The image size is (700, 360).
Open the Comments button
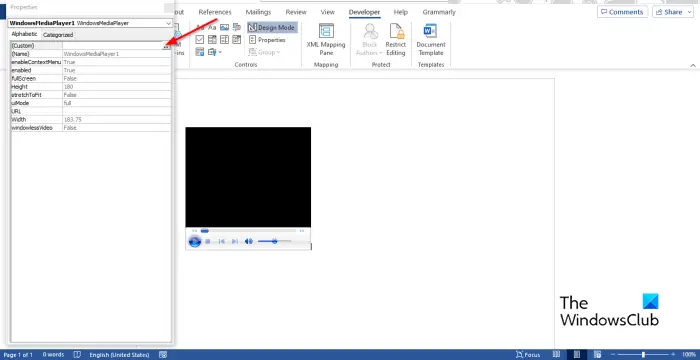pyautogui.click(x=622, y=12)
